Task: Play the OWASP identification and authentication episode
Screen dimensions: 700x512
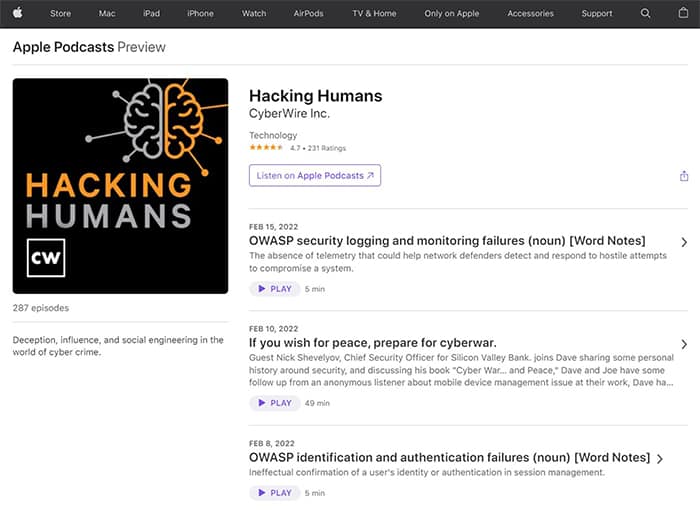Action: [275, 493]
